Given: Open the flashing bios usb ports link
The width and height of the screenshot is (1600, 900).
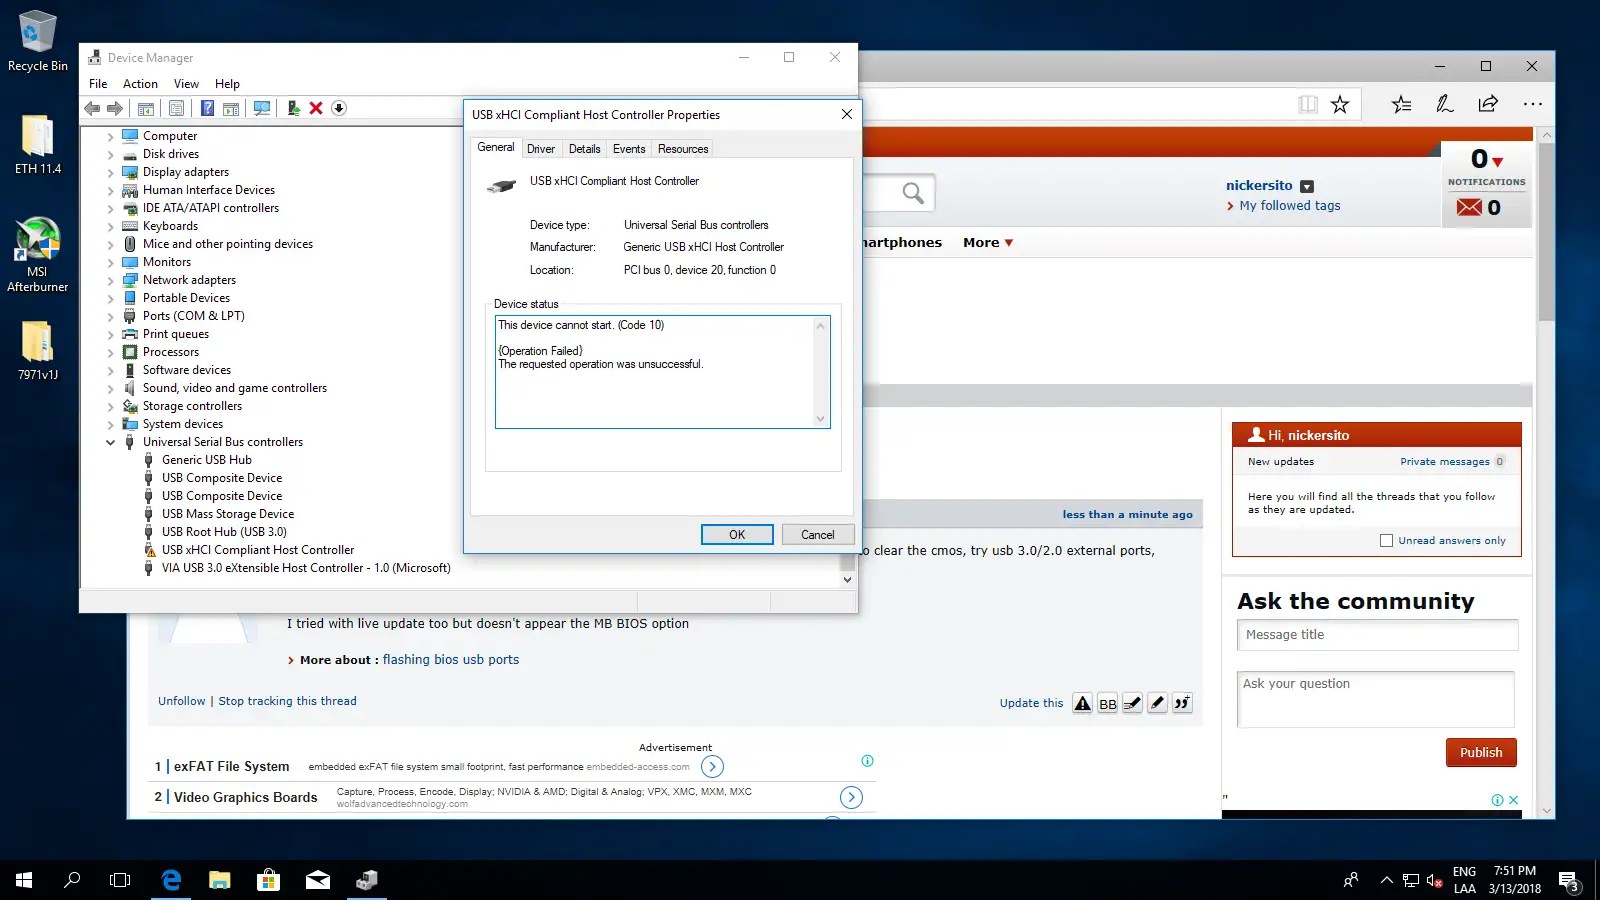Looking at the screenshot, I should pyautogui.click(x=451, y=660).
